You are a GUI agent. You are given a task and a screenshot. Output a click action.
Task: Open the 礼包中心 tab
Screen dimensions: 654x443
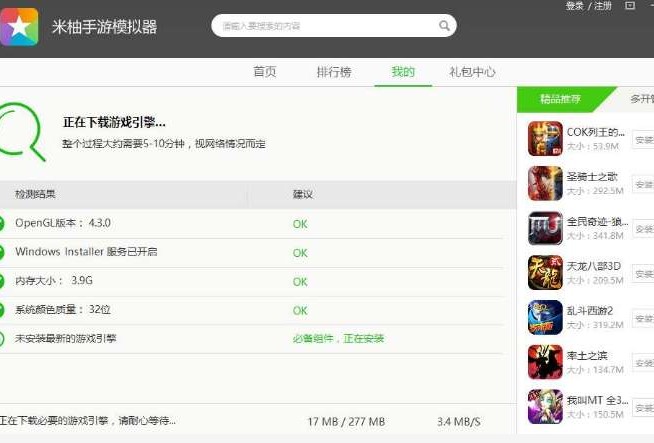point(472,72)
